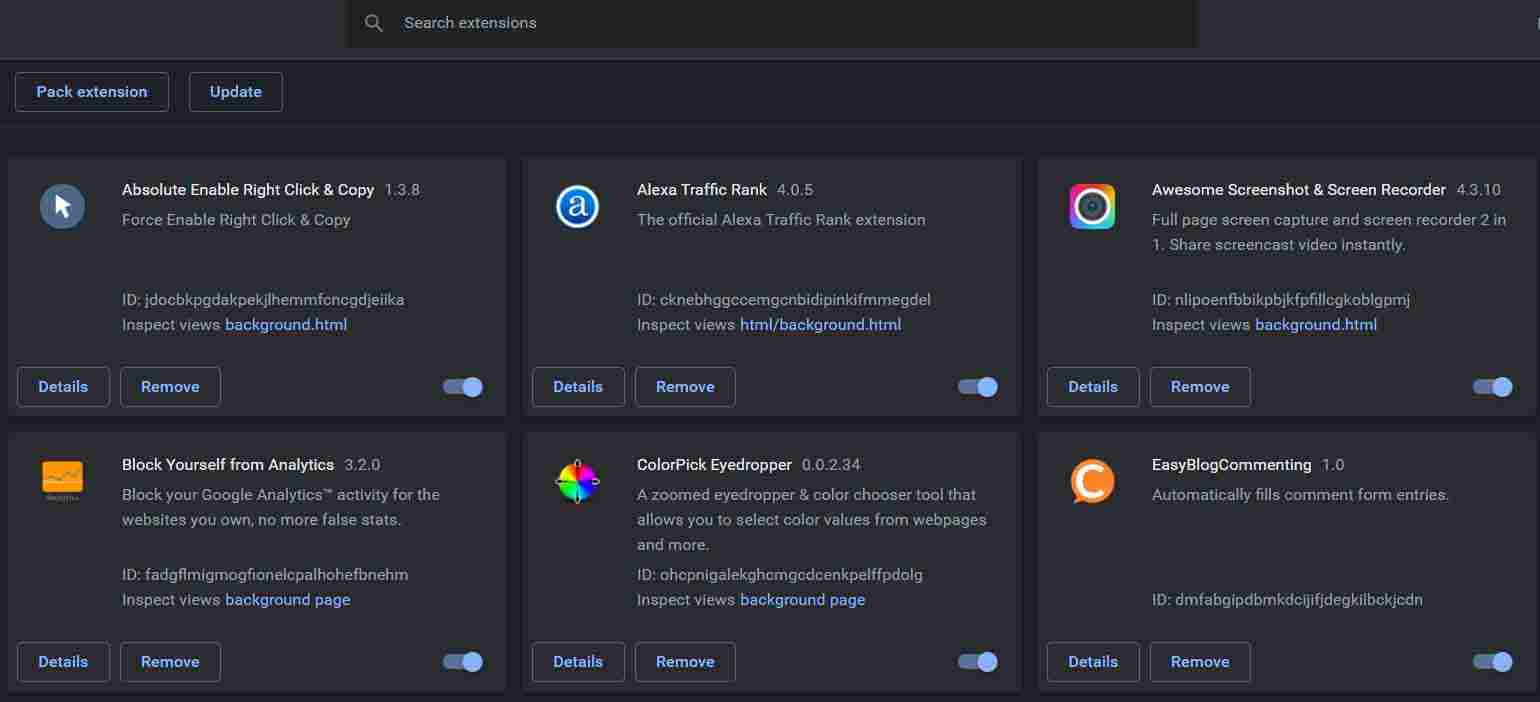Remove the ColorPick Eyedropper extension
This screenshot has width=1540, height=702.
(x=685, y=662)
